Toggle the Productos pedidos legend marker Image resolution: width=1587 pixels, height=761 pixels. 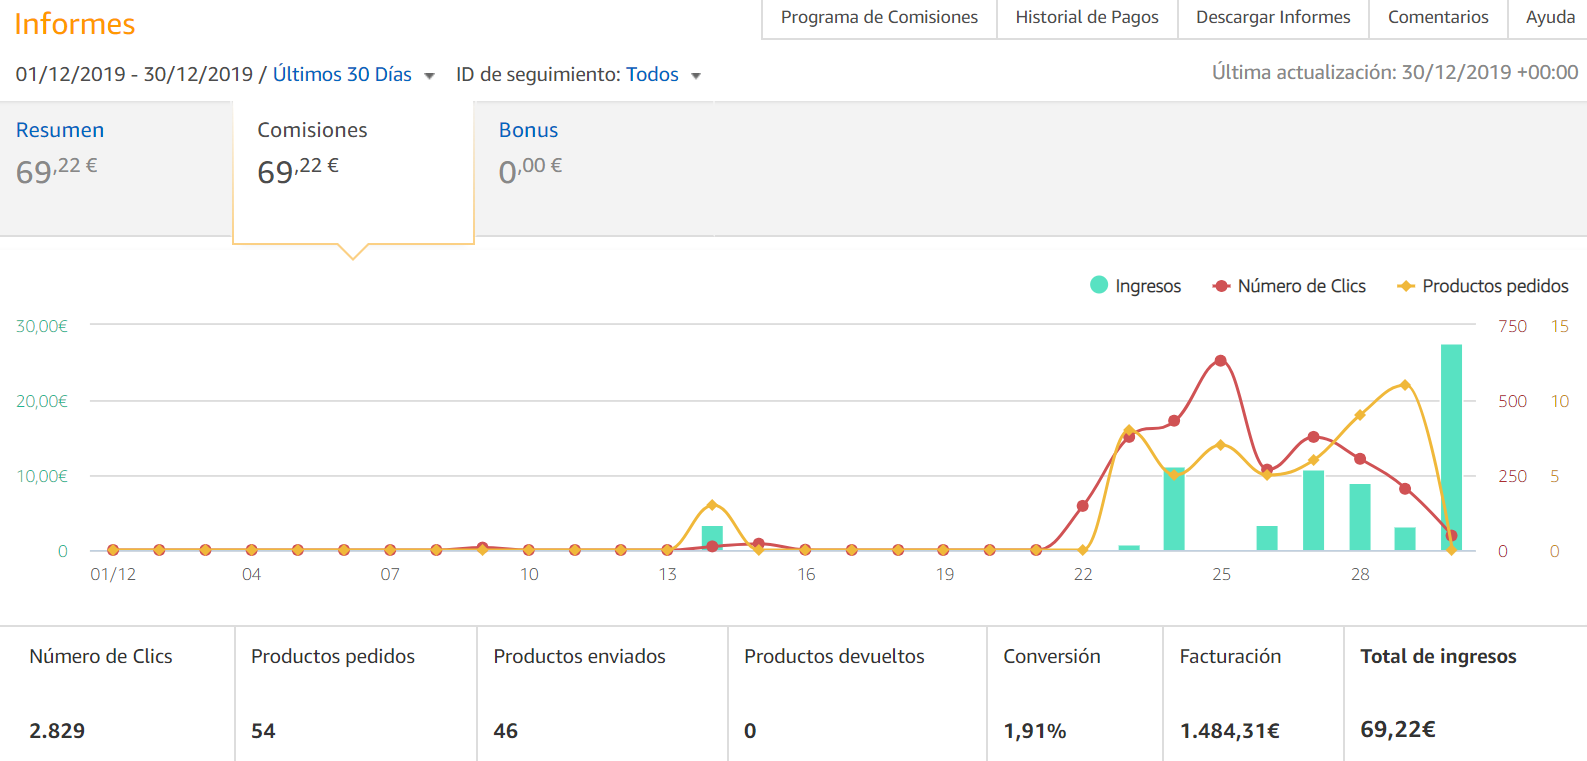pos(1406,286)
